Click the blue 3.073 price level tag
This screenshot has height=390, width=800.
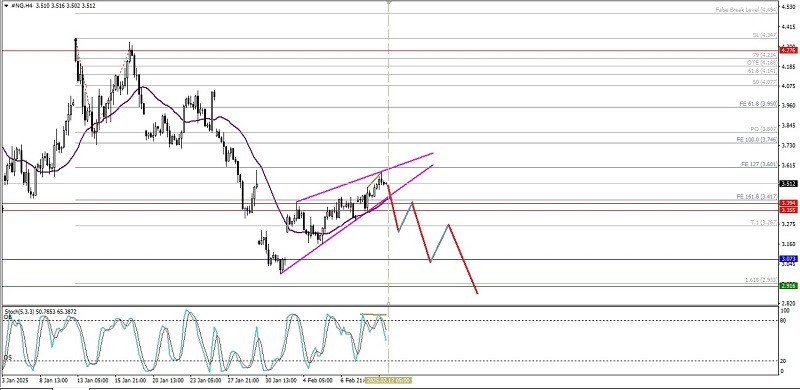pyautogui.click(x=789, y=259)
